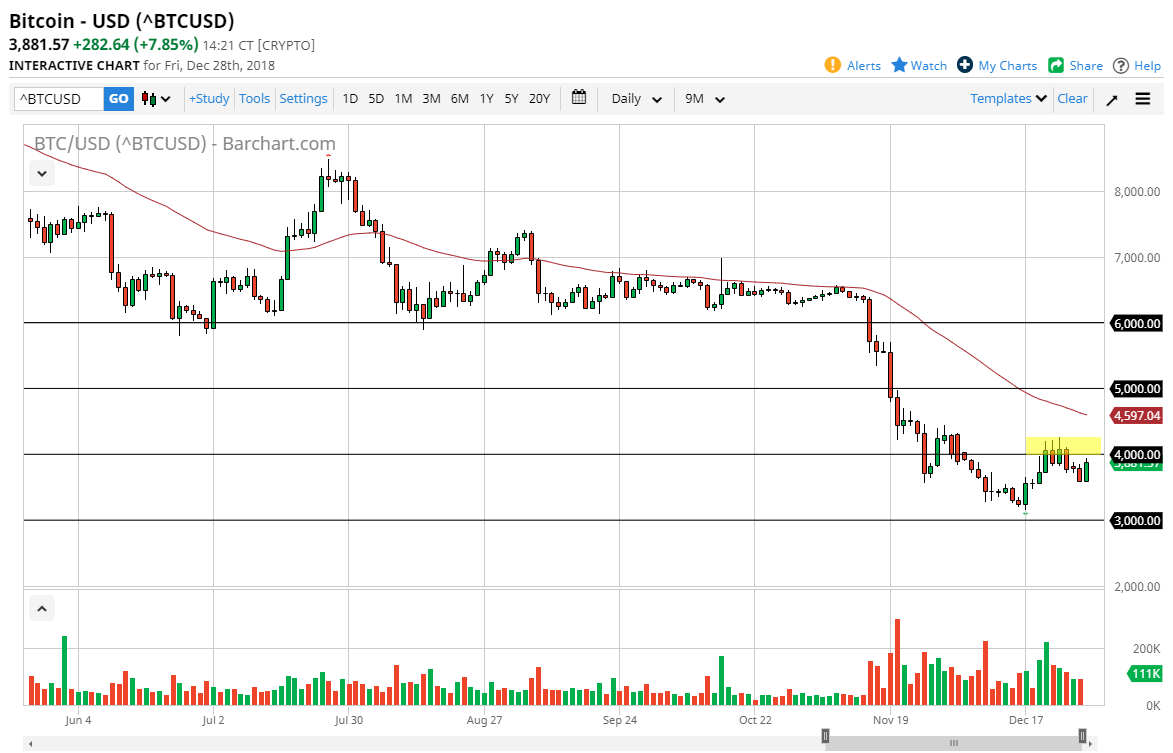Switch to the 1Y timeframe

(x=486, y=99)
